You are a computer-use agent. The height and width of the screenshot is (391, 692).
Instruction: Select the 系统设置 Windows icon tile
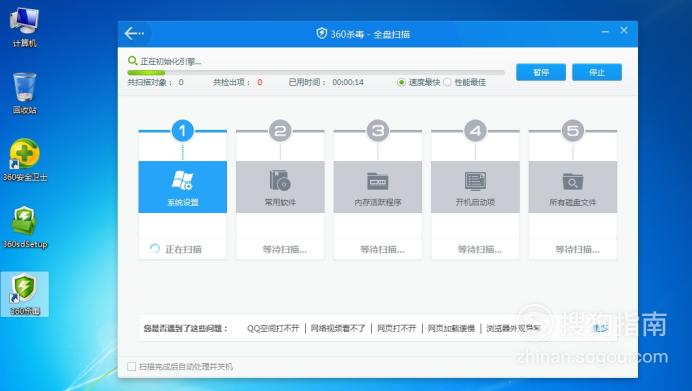tap(183, 187)
